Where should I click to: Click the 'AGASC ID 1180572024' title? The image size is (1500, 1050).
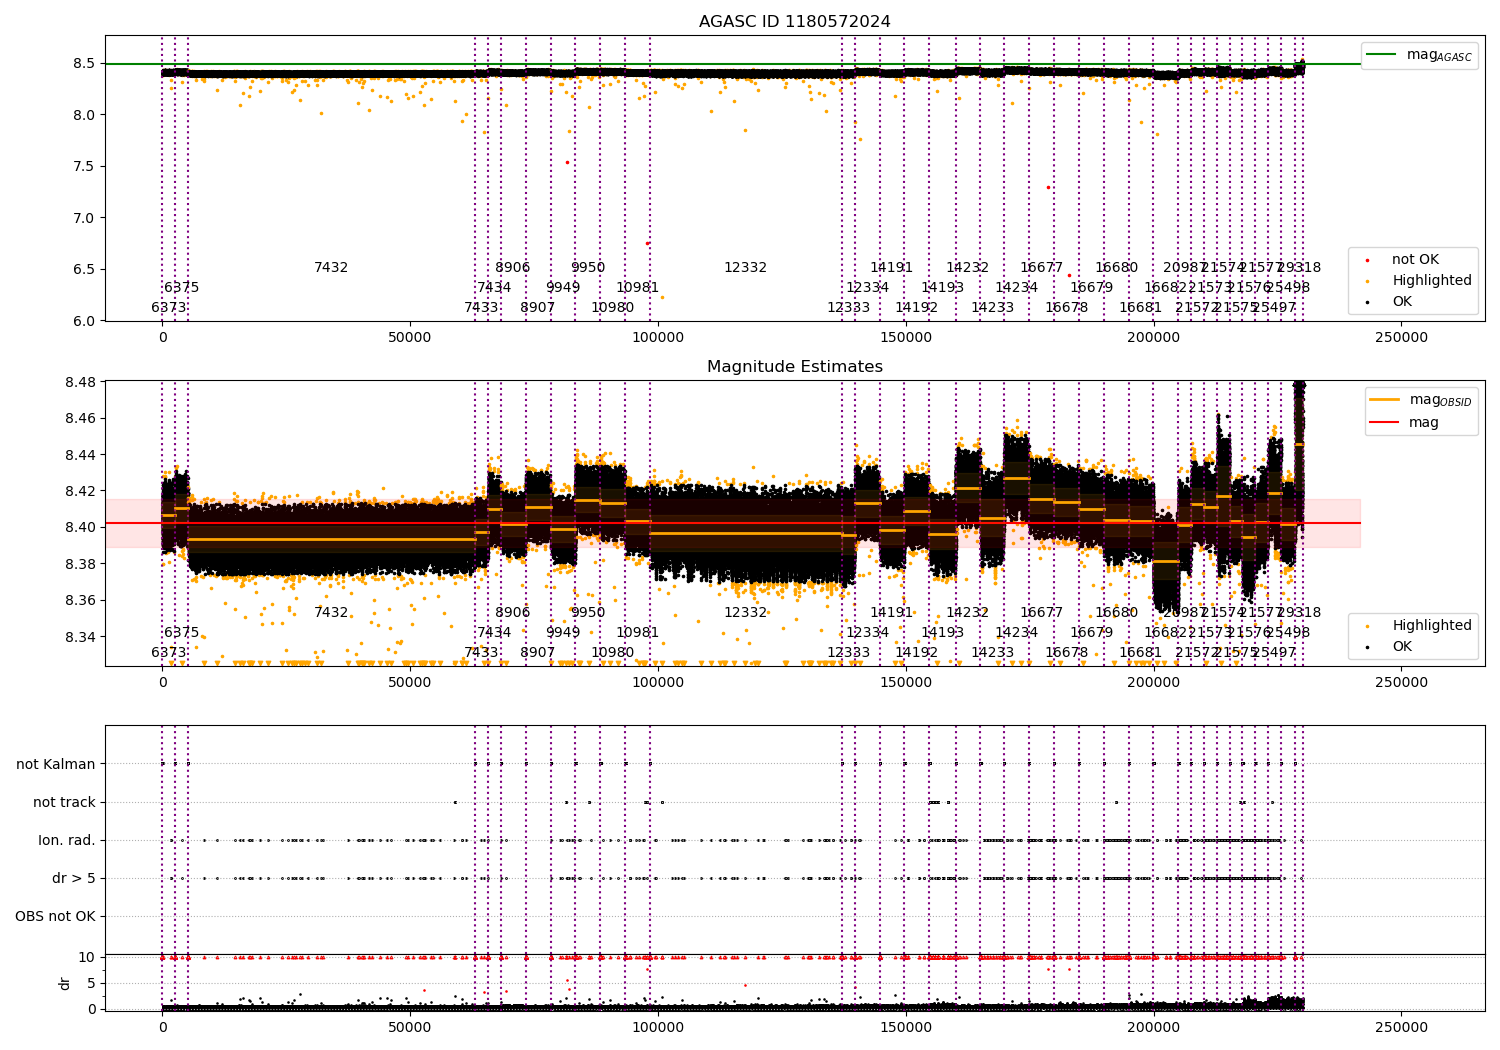[794, 22]
